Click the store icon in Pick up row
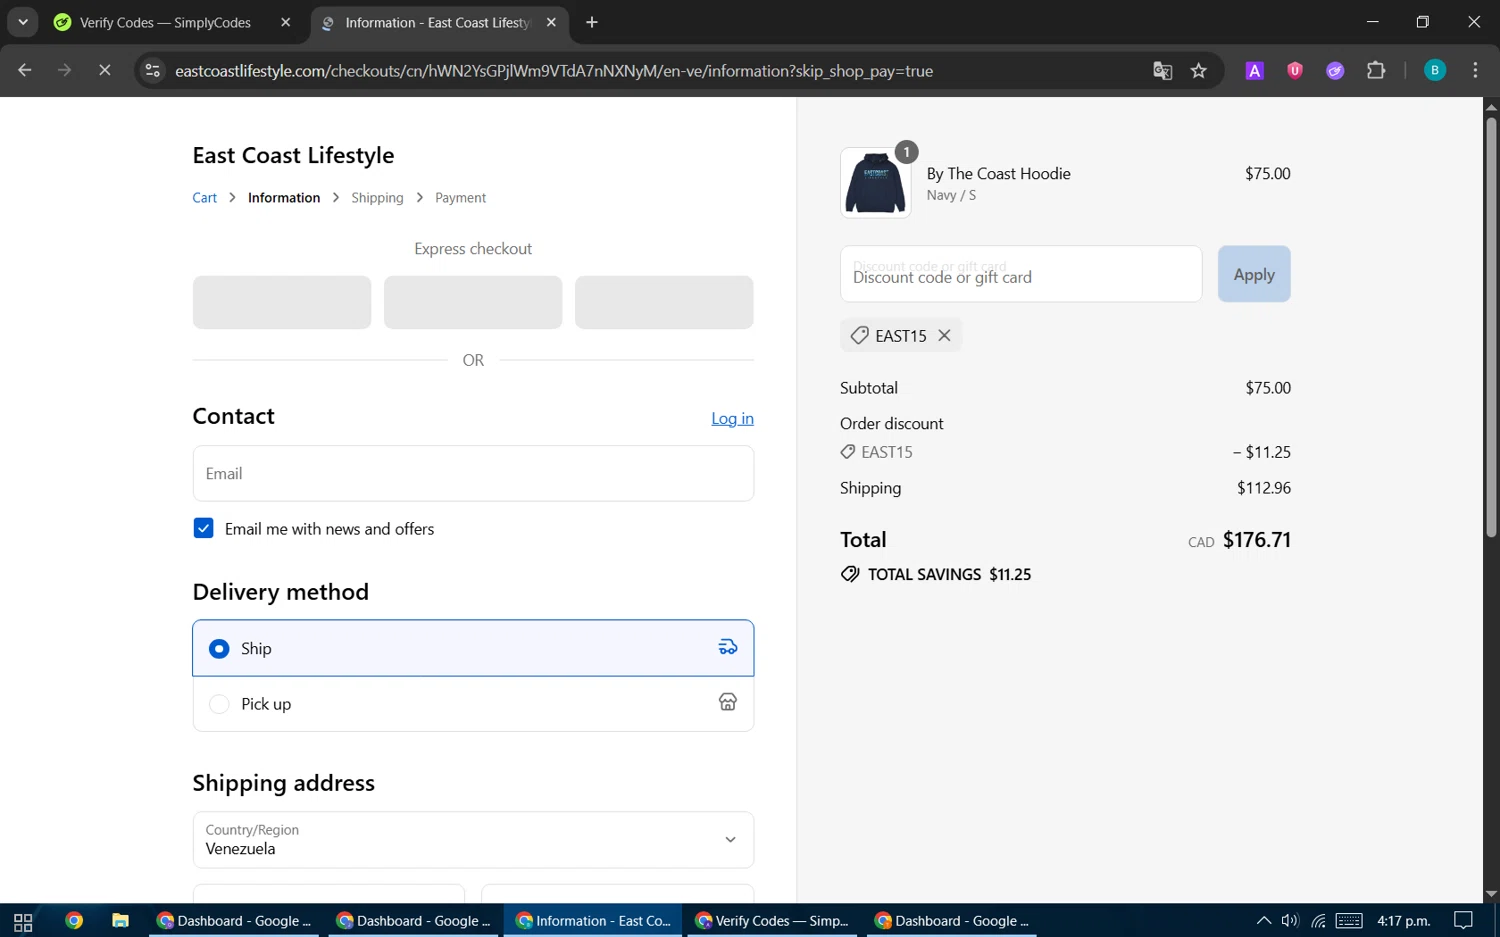Screen dimensions: 1500x937 coord(728,703)
